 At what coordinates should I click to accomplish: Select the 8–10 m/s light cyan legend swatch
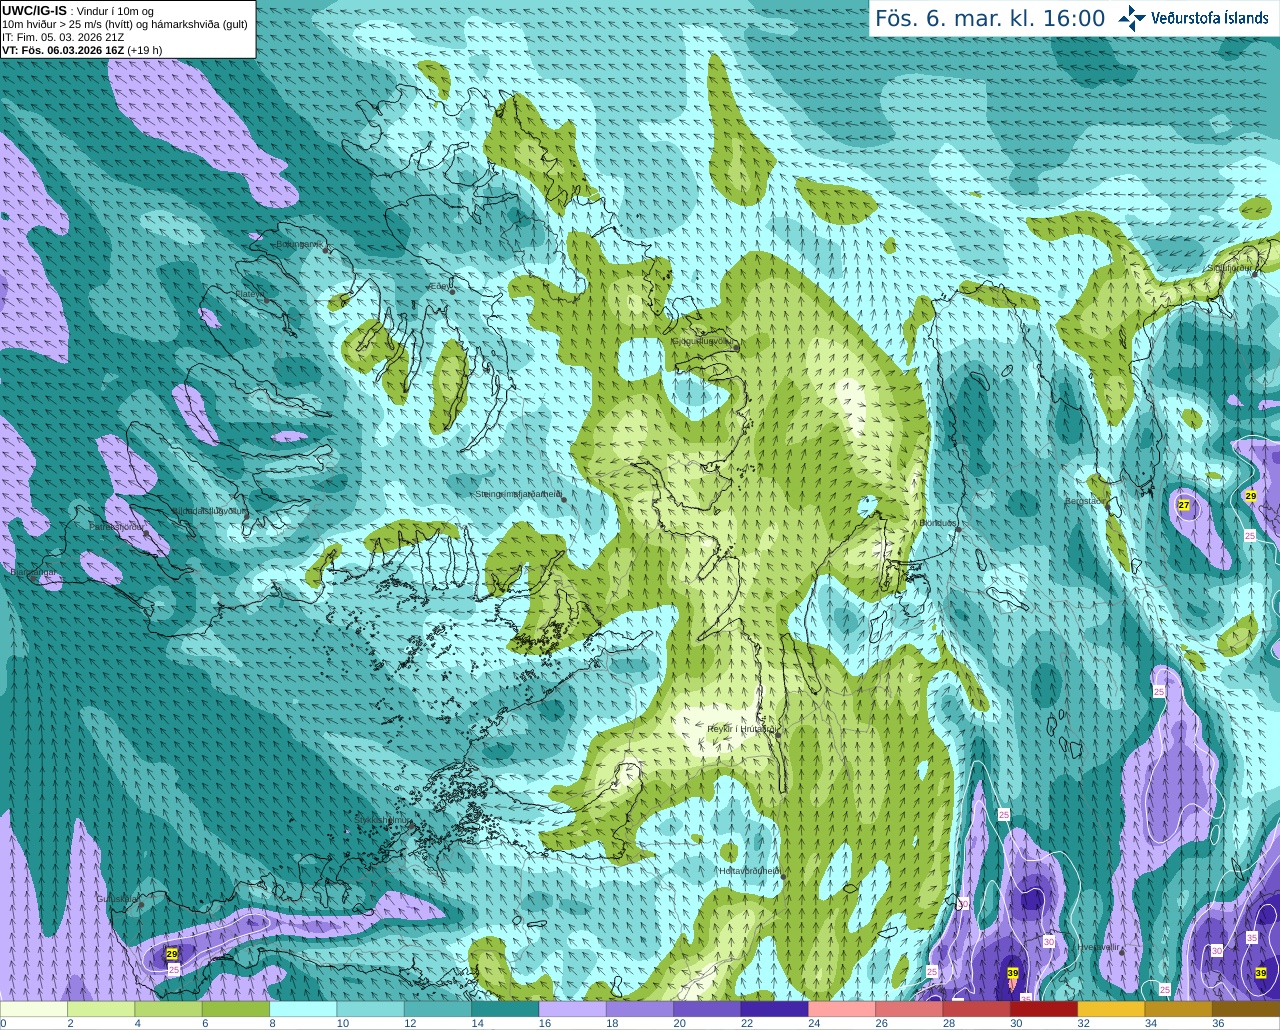[x=303, y=1009]
